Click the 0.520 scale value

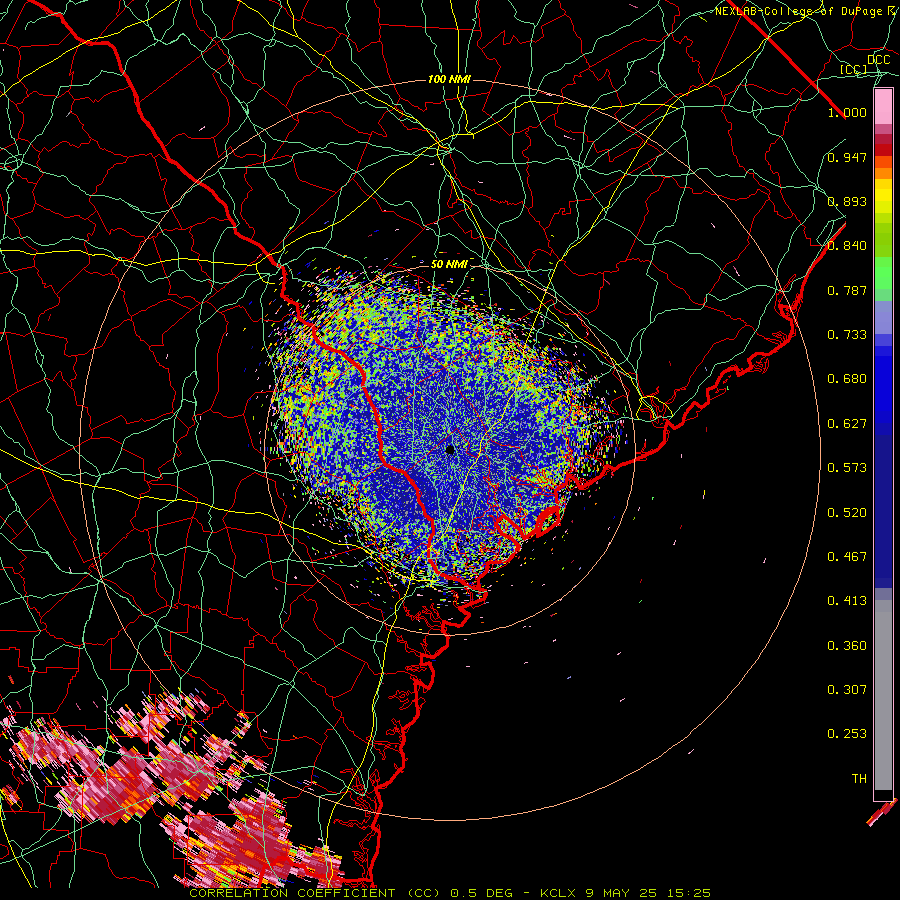[x=847, y=512]
